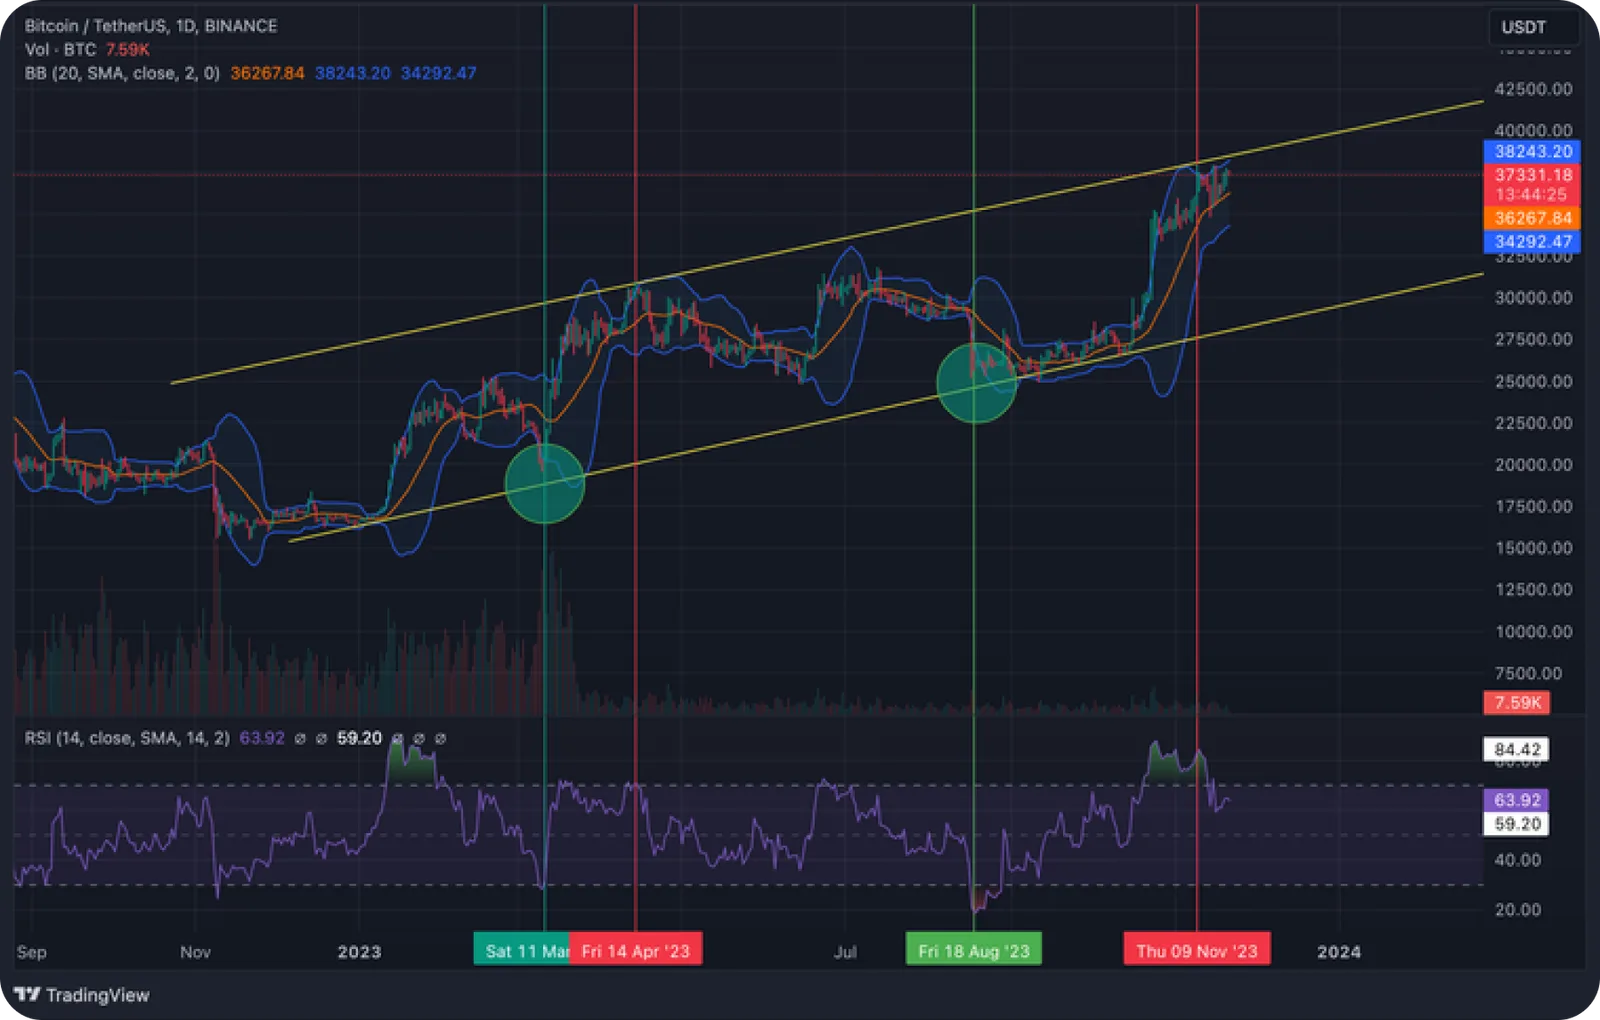Click the 25000.00 price scale tick
This screenshot has height=1020, width=1600.
[1533, 381]
